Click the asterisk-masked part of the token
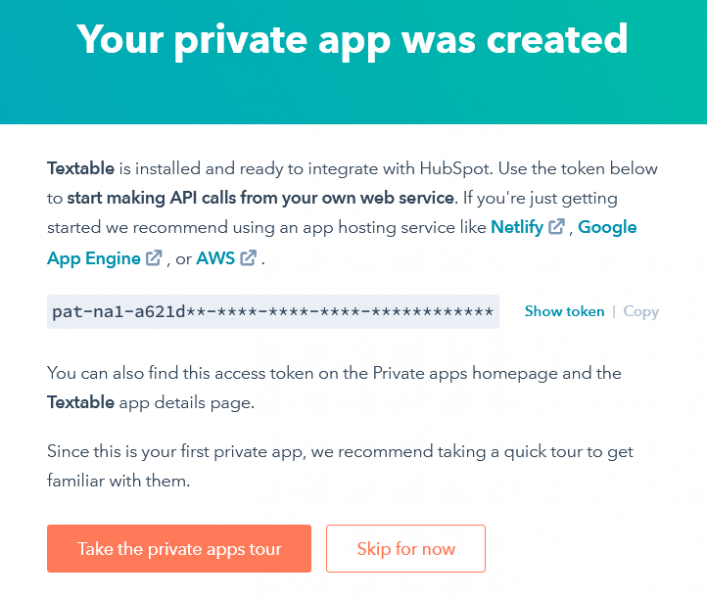The width and height of the screenshot is (707, 599). (x=340, y=312)
